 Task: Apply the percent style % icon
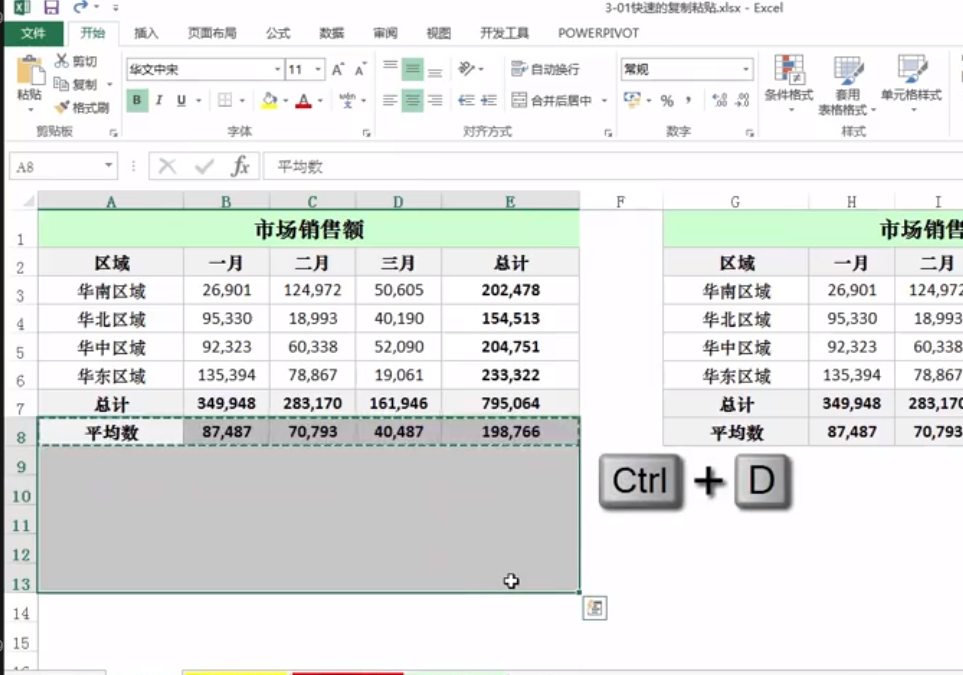(x=667, y=100)
